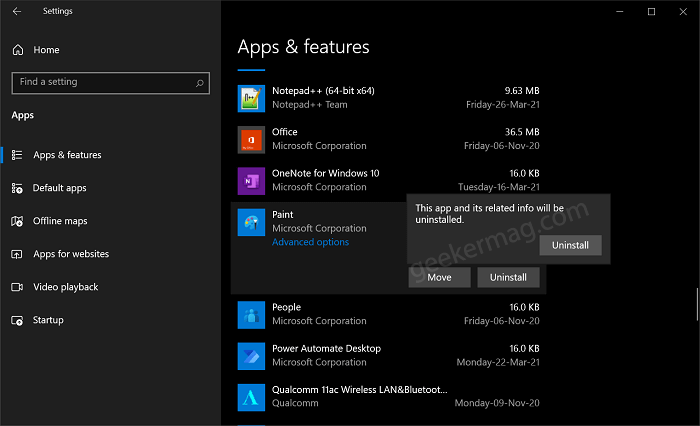Click the Default apps sidebar icon
Screen dimensions: 700x426
17,188
